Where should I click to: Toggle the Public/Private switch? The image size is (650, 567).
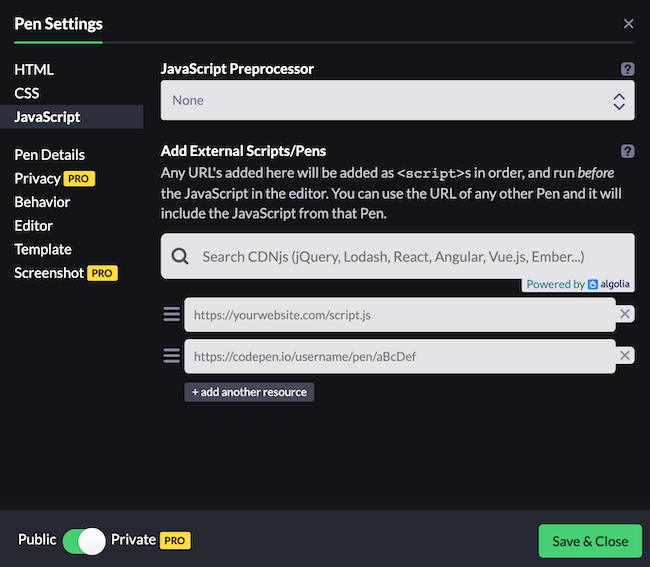84,541
